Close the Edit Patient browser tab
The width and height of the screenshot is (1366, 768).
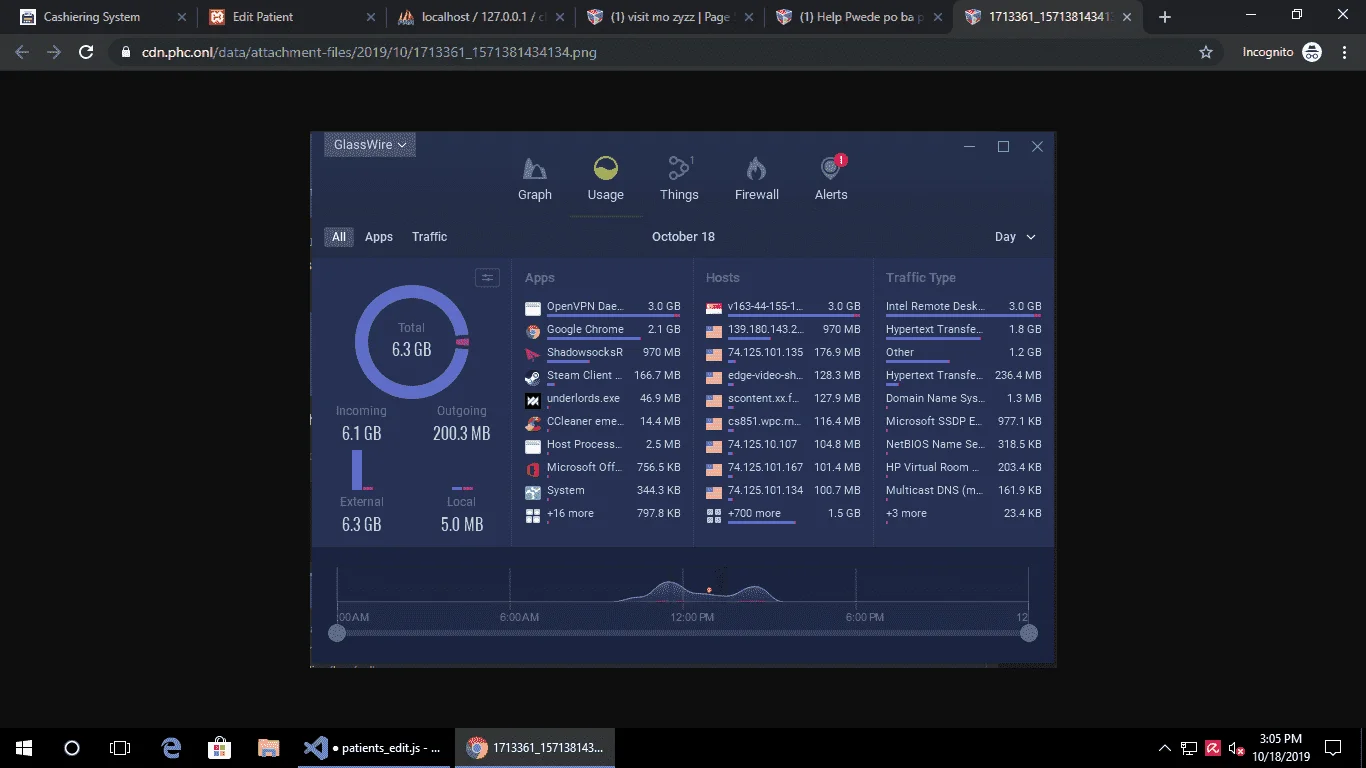(370, 17)
